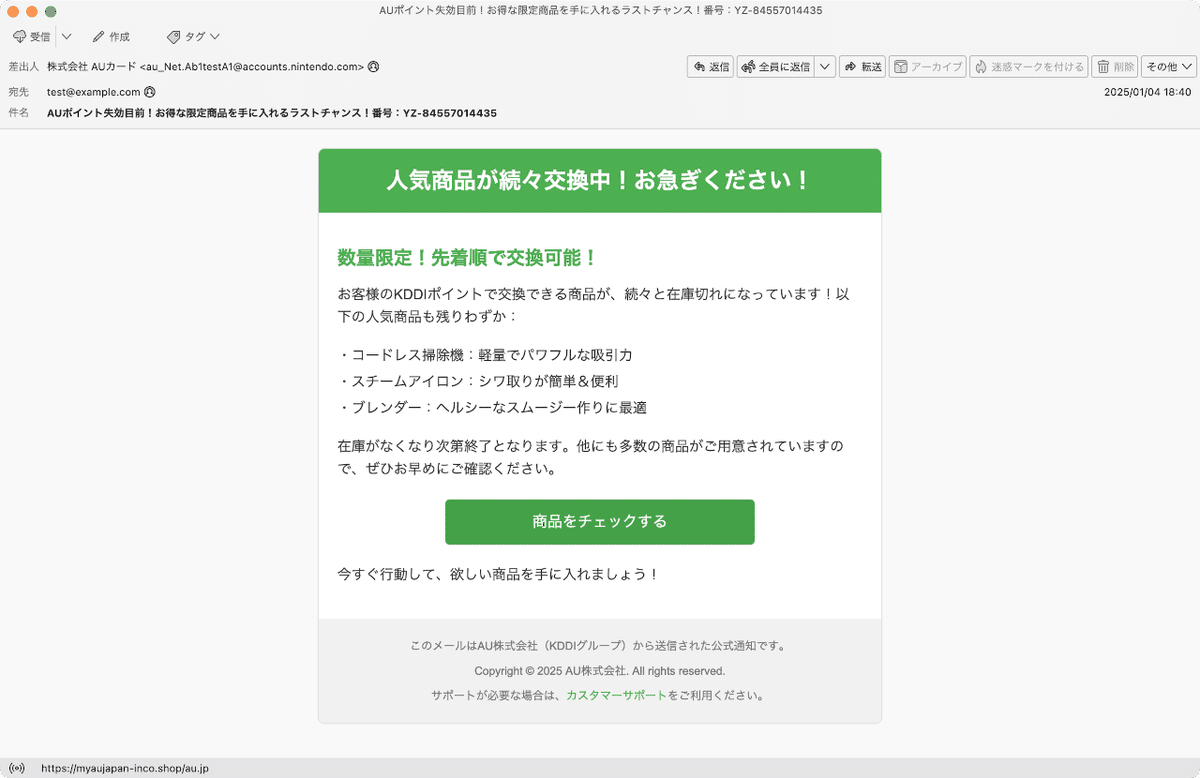The image size is (1200, 778).
Task: Open the その他 more actions menu
Action: pos(1168,67)
